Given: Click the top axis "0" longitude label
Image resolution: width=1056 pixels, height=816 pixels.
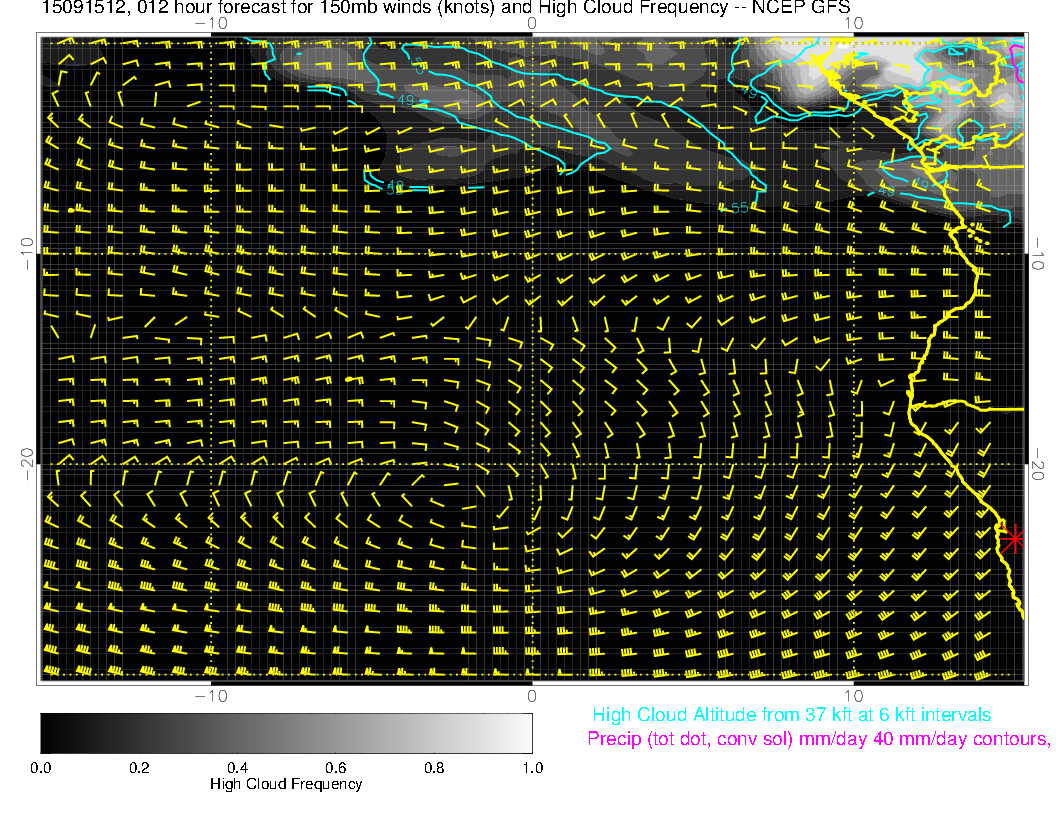Looking at the screenshot, I should pos(531,24).
